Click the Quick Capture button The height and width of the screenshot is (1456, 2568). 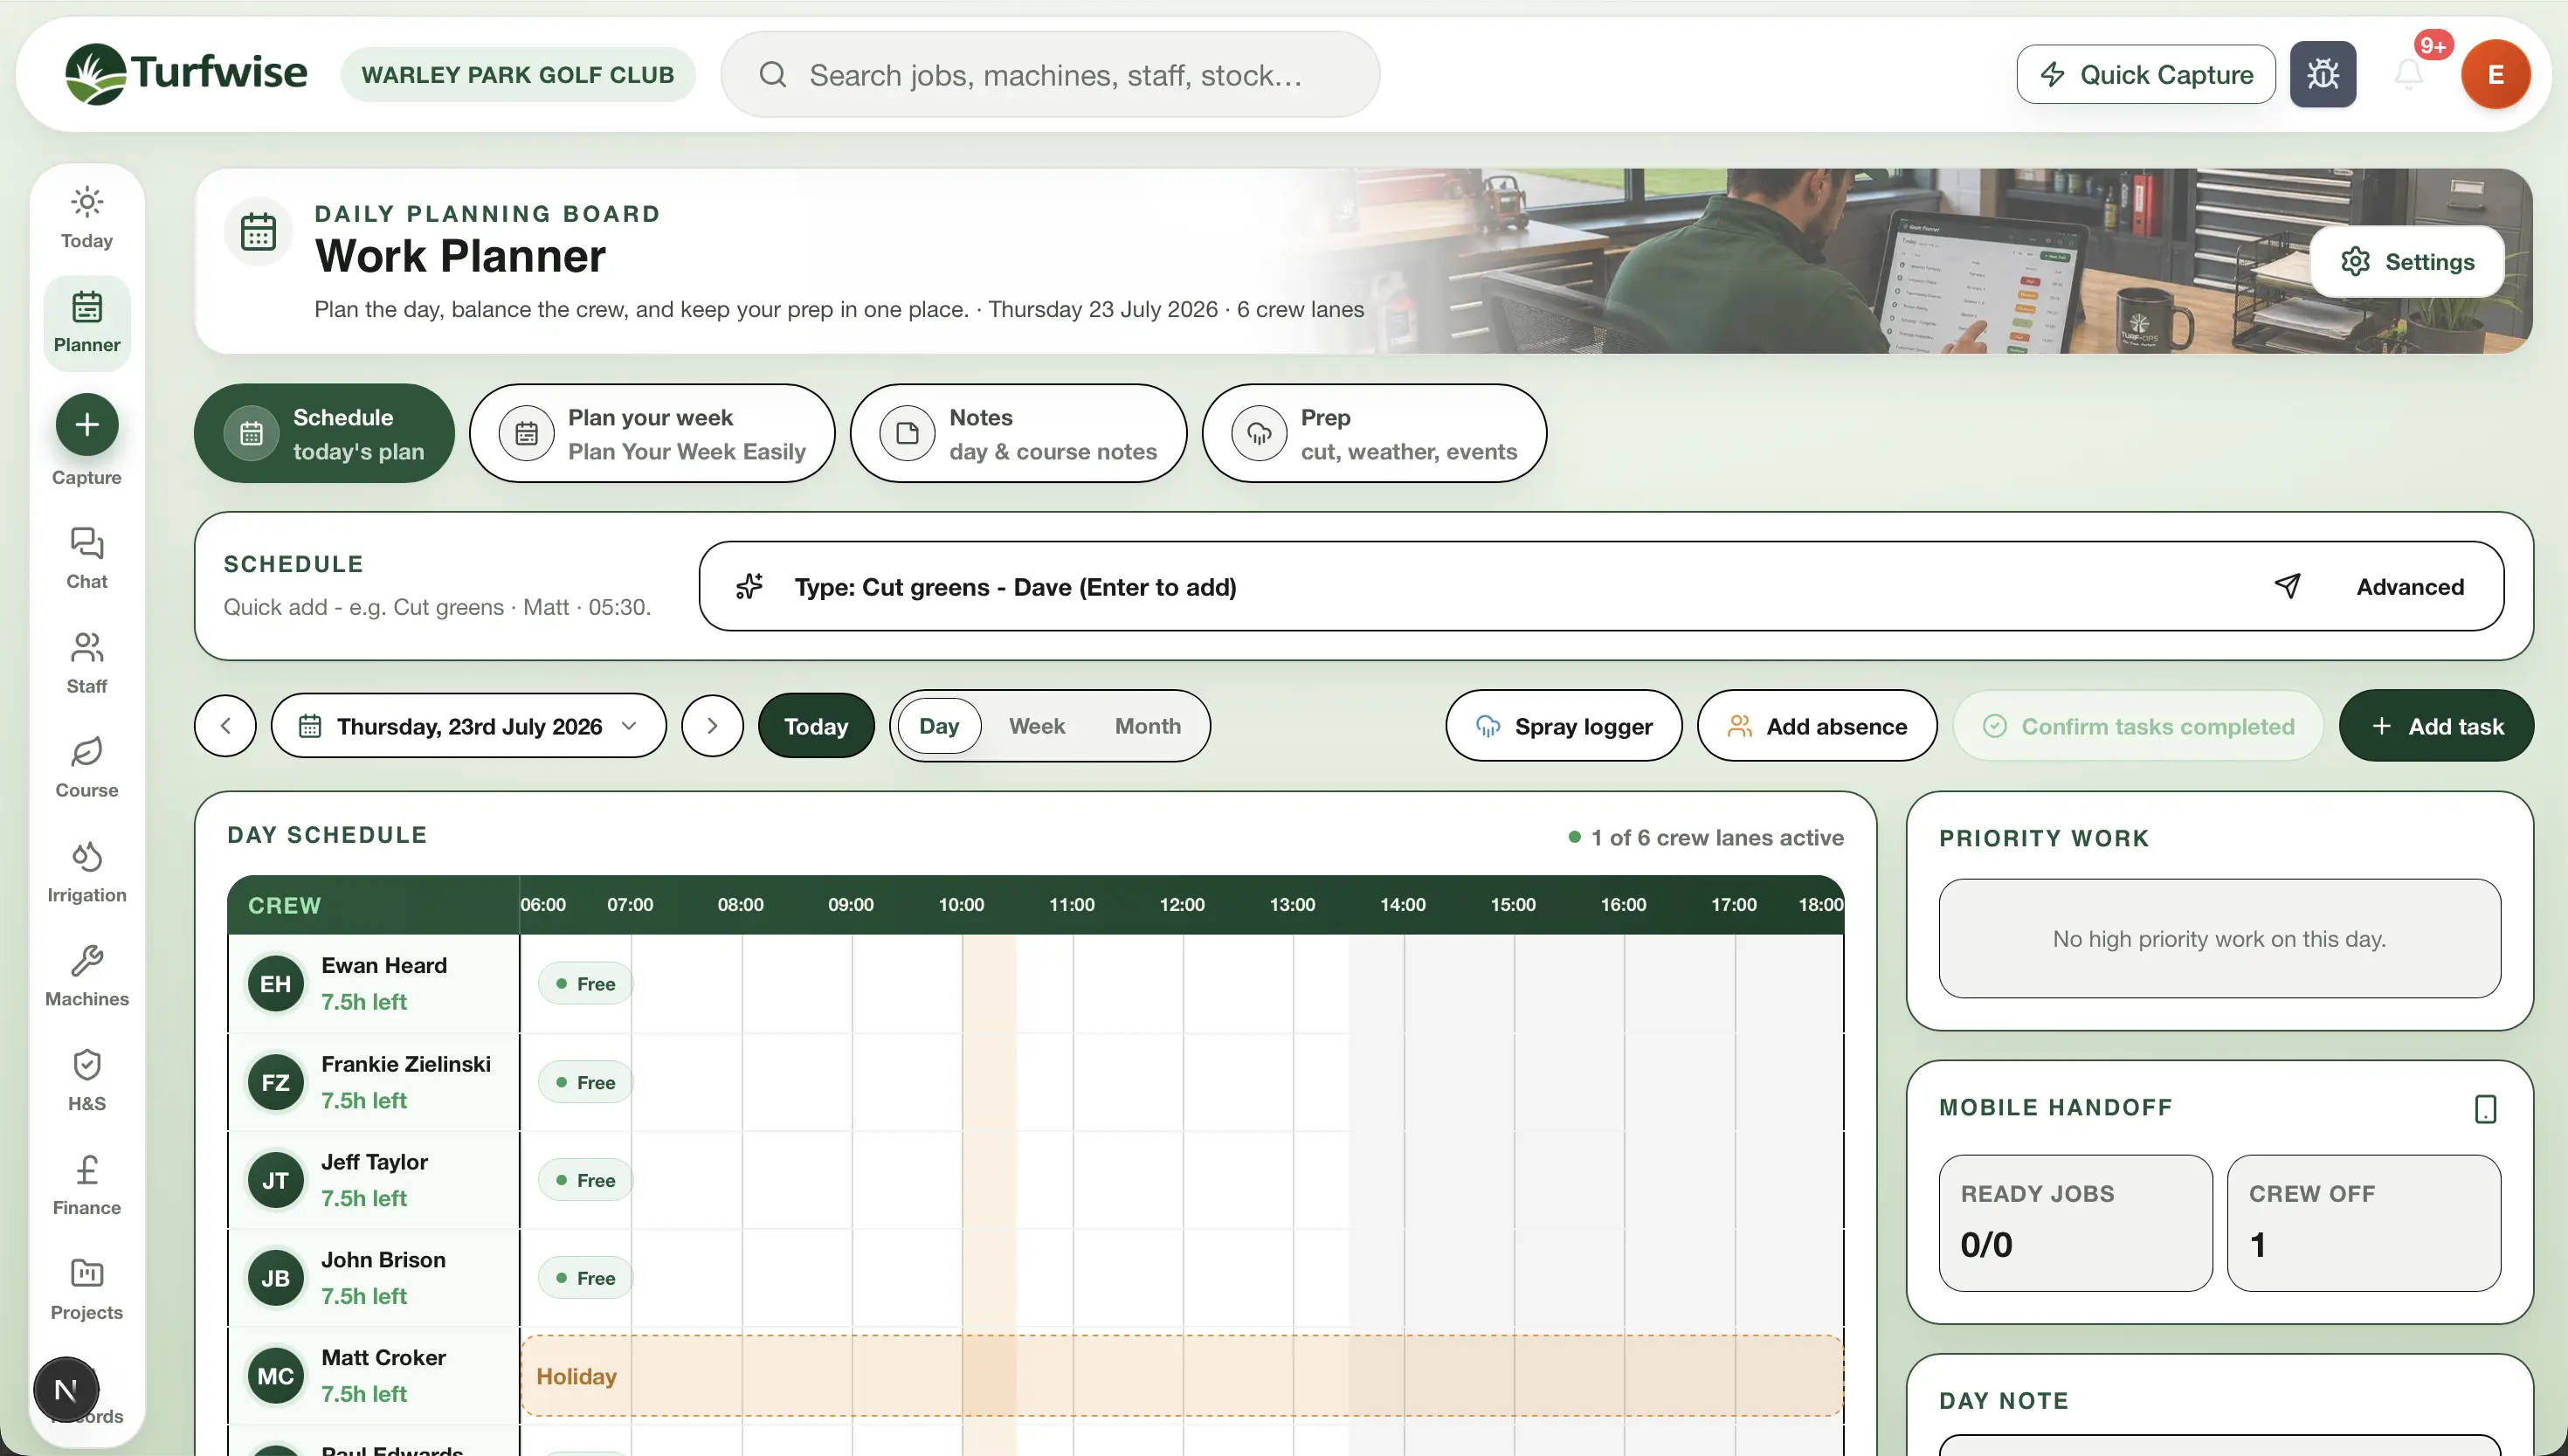(2145, 74)
